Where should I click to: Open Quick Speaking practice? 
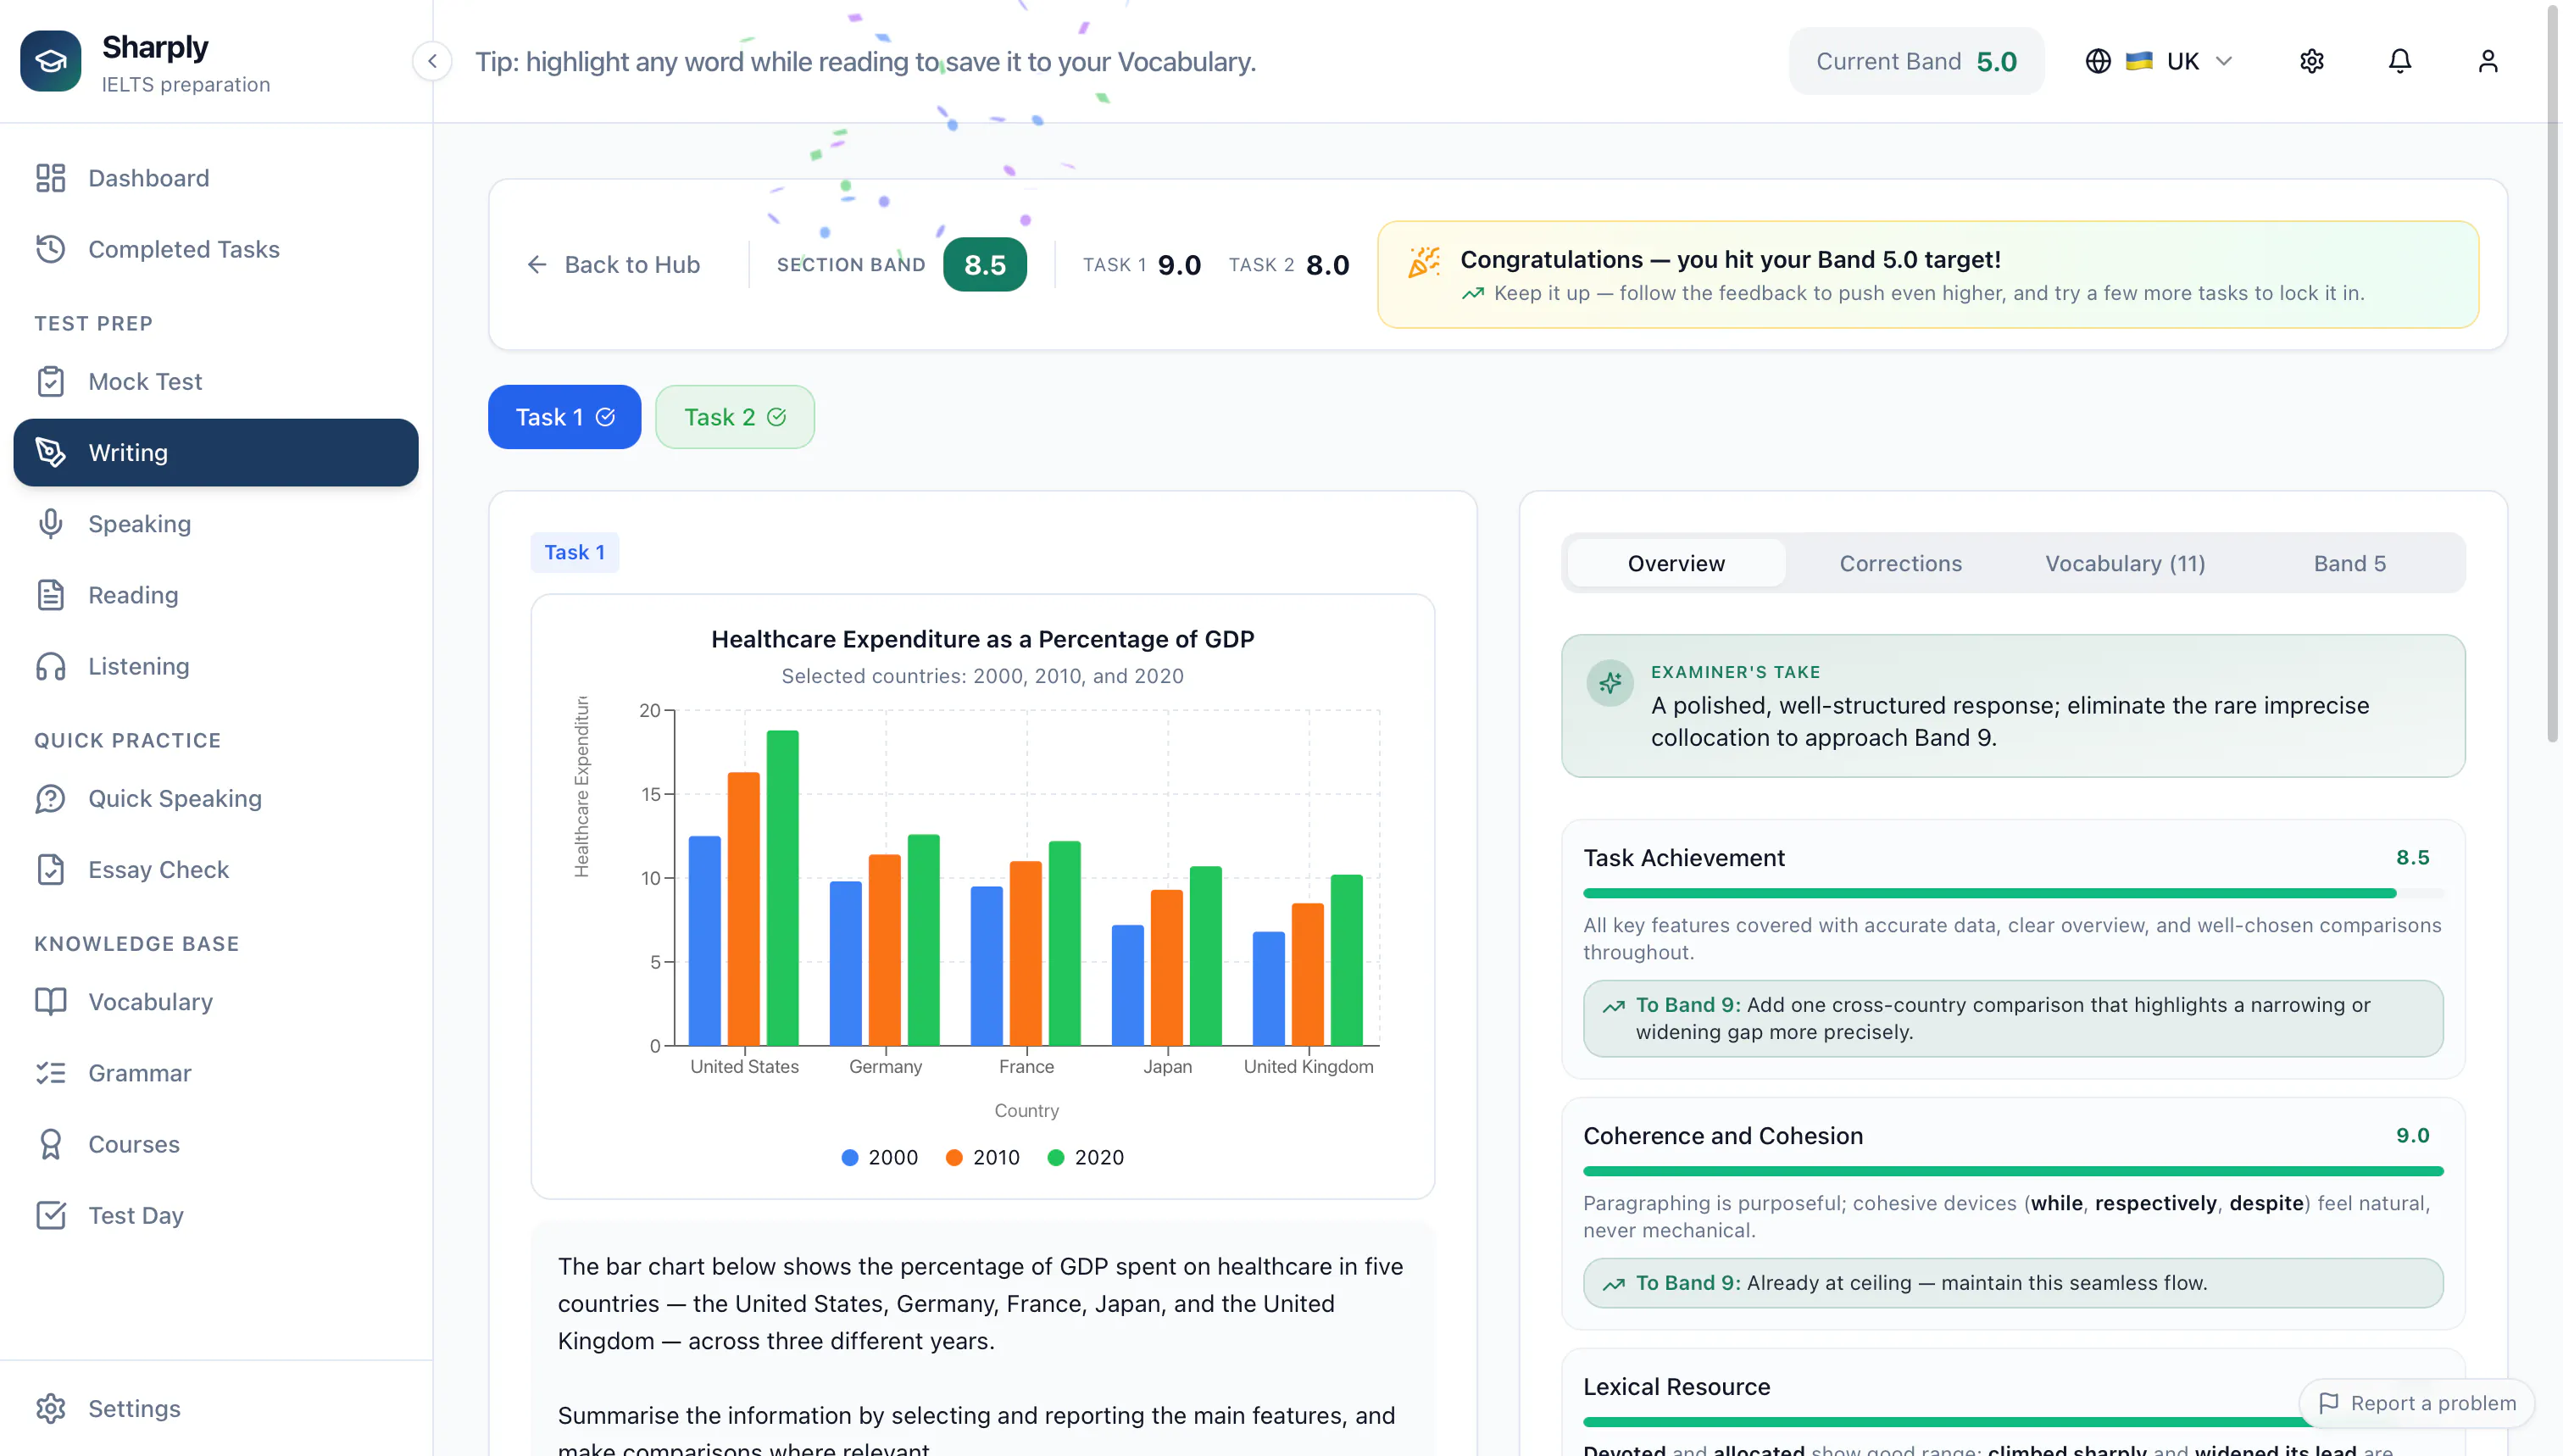click(216, 798)
